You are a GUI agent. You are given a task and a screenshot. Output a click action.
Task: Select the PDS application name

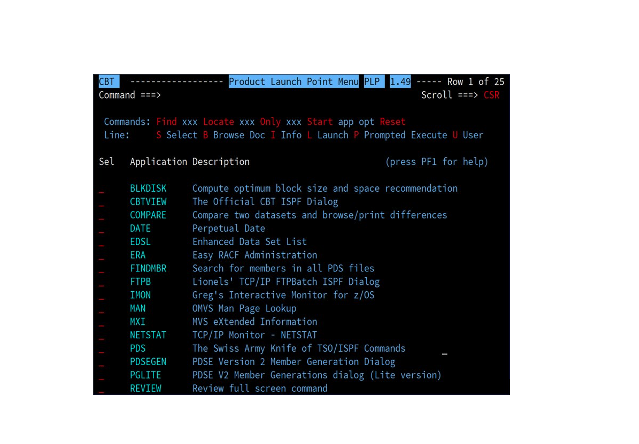(138, 349)
